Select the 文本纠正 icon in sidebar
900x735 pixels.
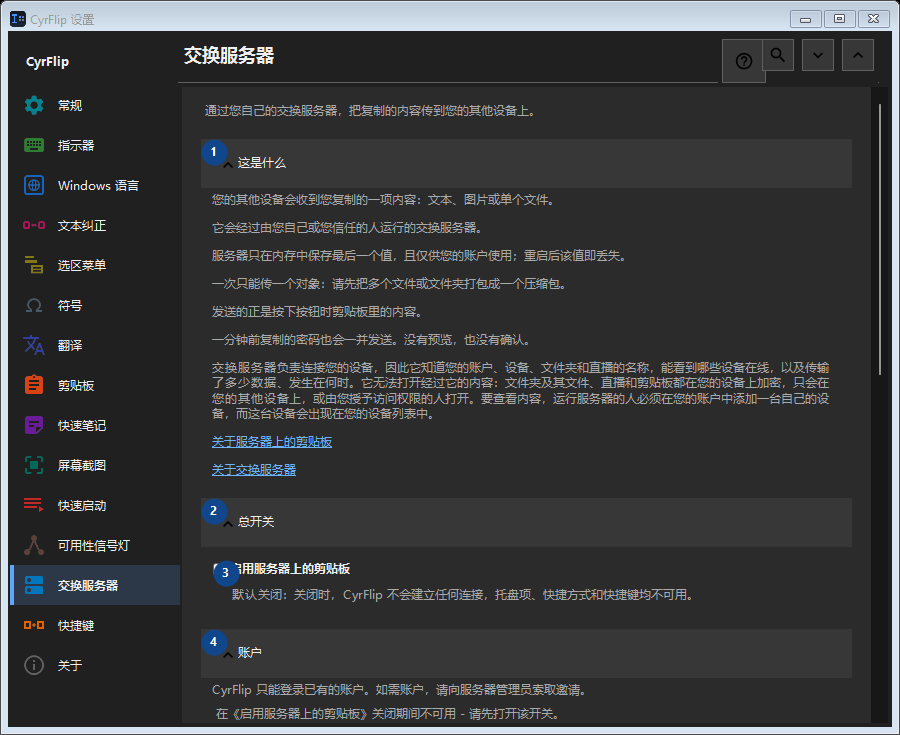pyautogui.click(x=34, y=225)
